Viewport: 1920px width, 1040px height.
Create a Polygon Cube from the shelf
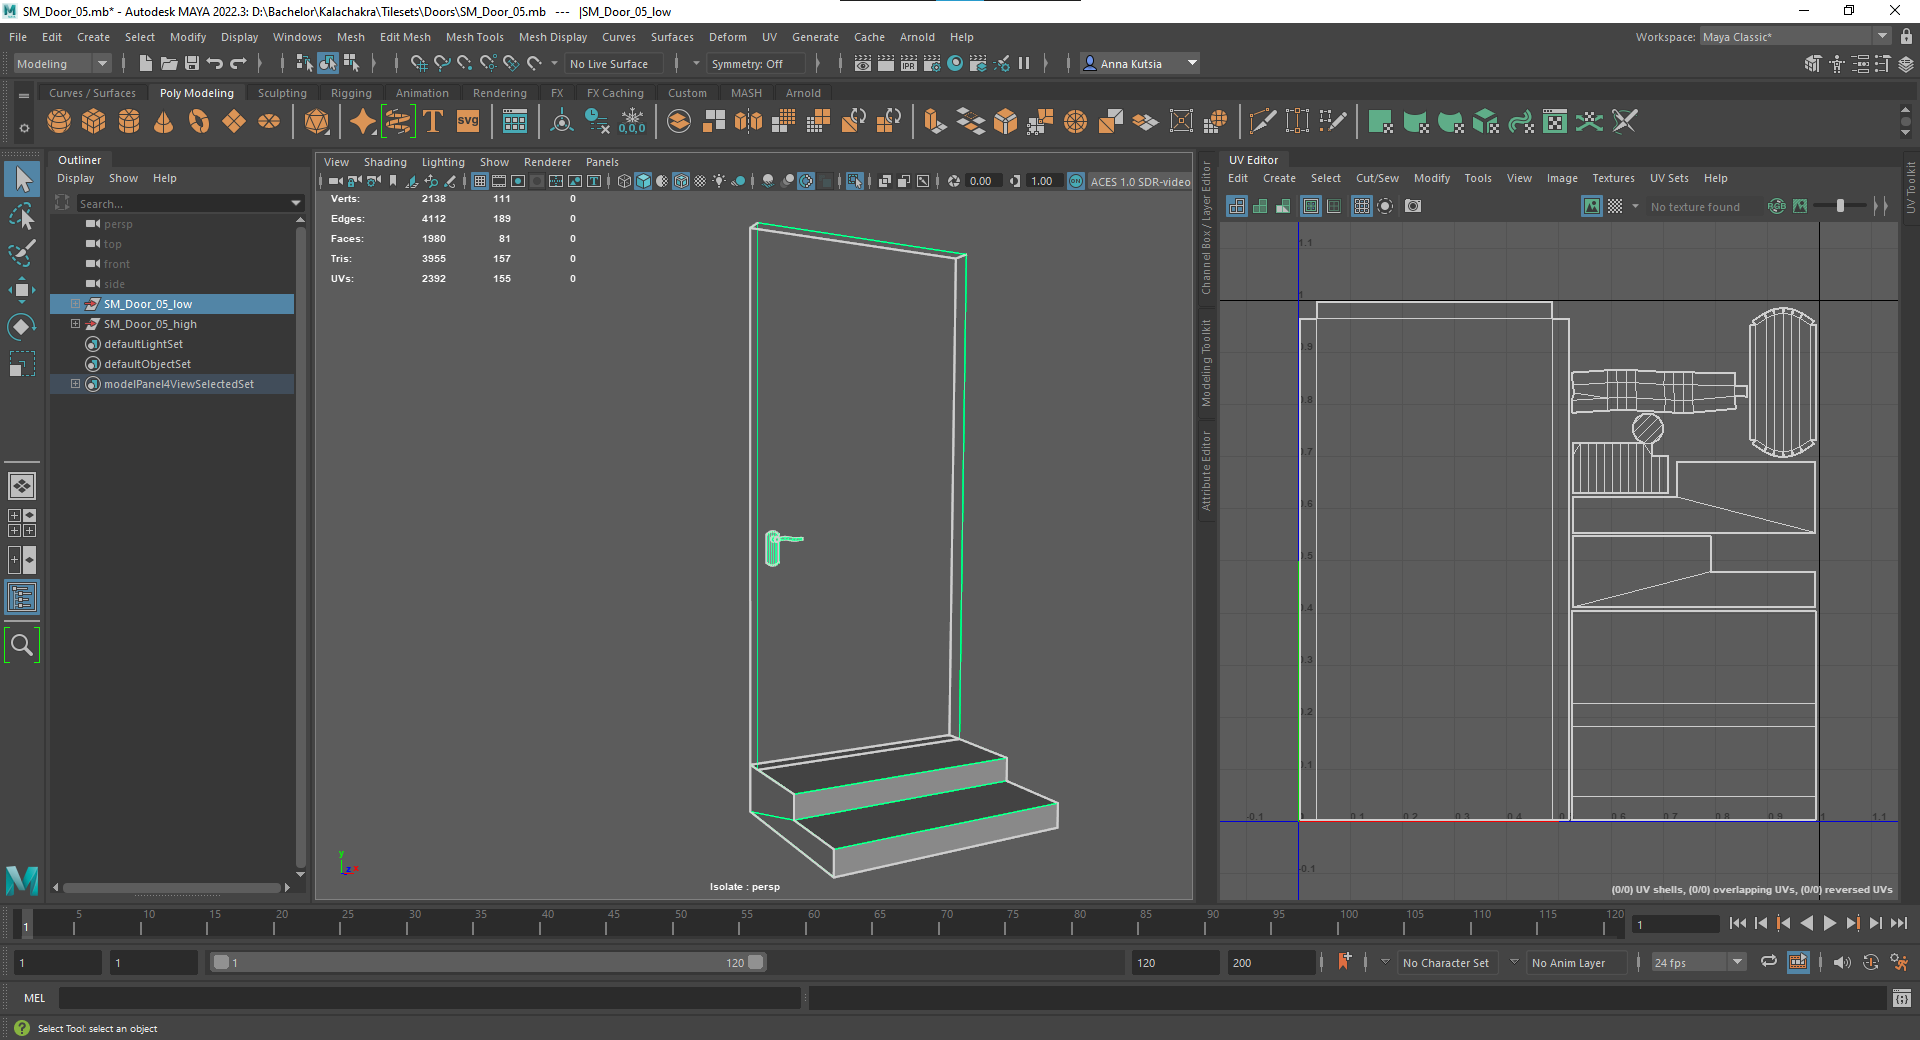pyautogui.click(x=94, y=122)
